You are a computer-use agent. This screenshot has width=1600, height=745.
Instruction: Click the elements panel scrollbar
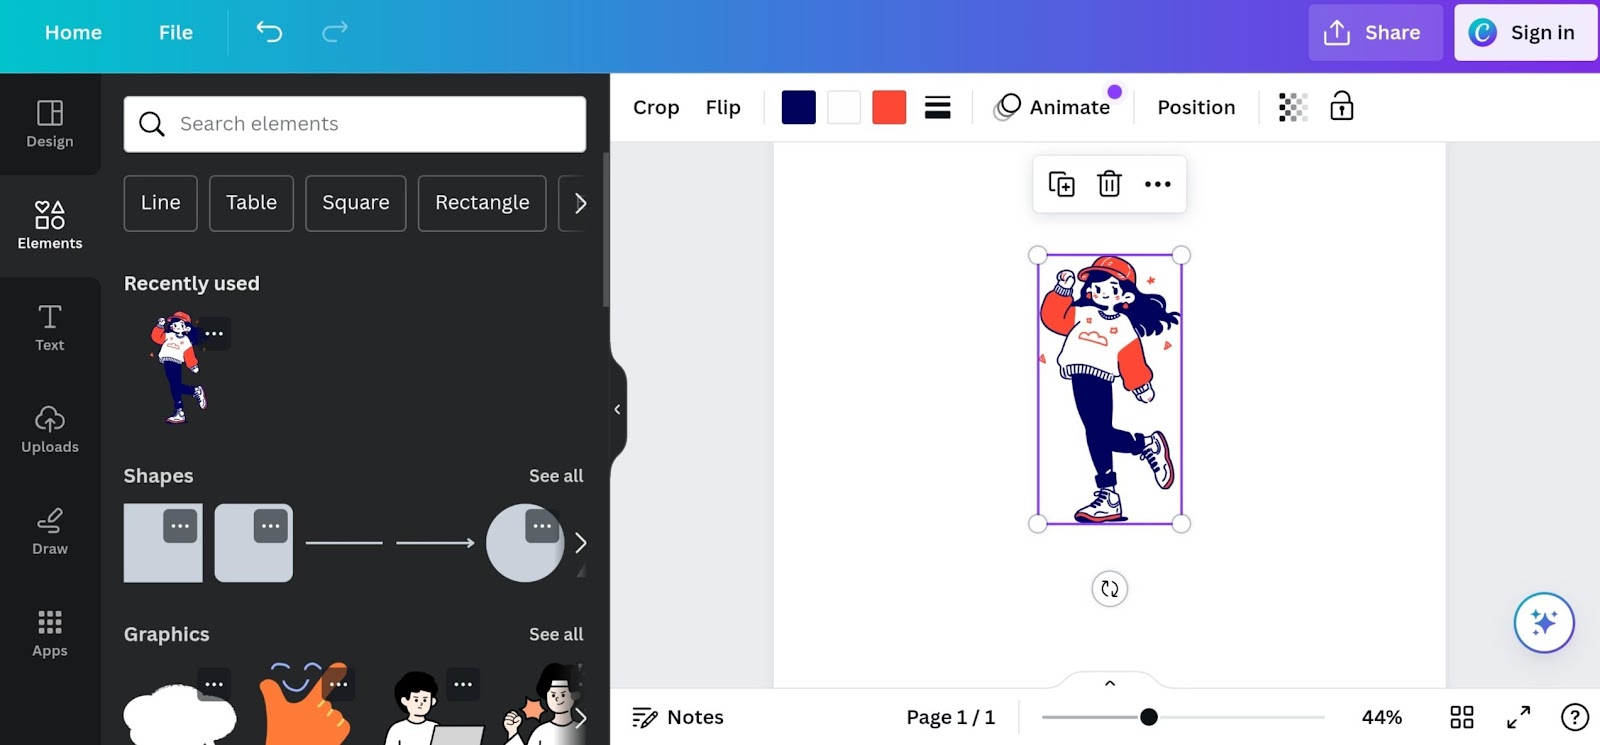[605, 230]
